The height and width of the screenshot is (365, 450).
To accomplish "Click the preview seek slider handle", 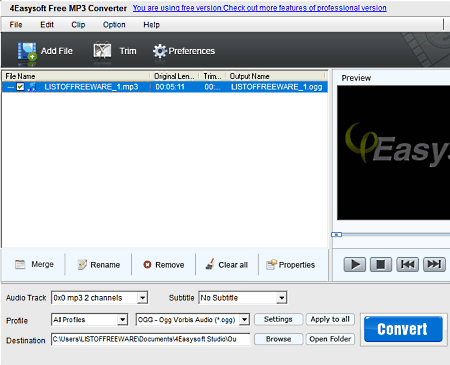I will pos(336,235).
